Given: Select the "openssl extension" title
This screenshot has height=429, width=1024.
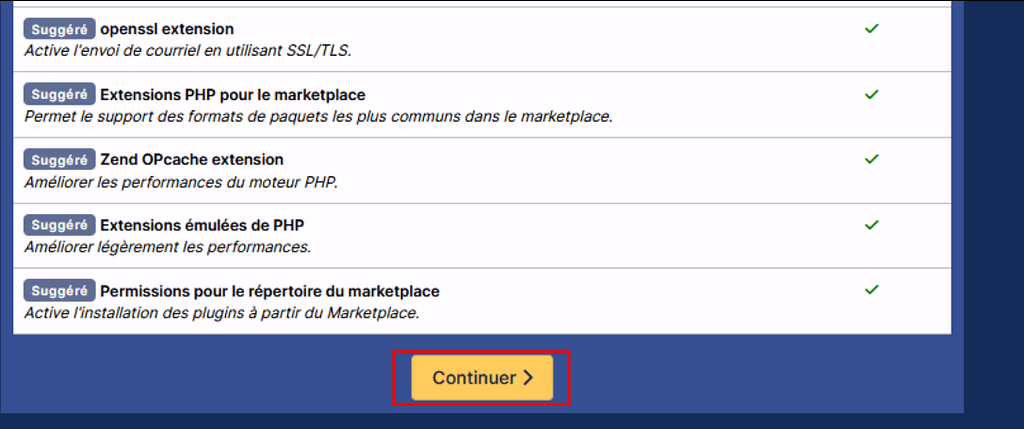Looking at the screenshot, I should [x=167, y=30].
